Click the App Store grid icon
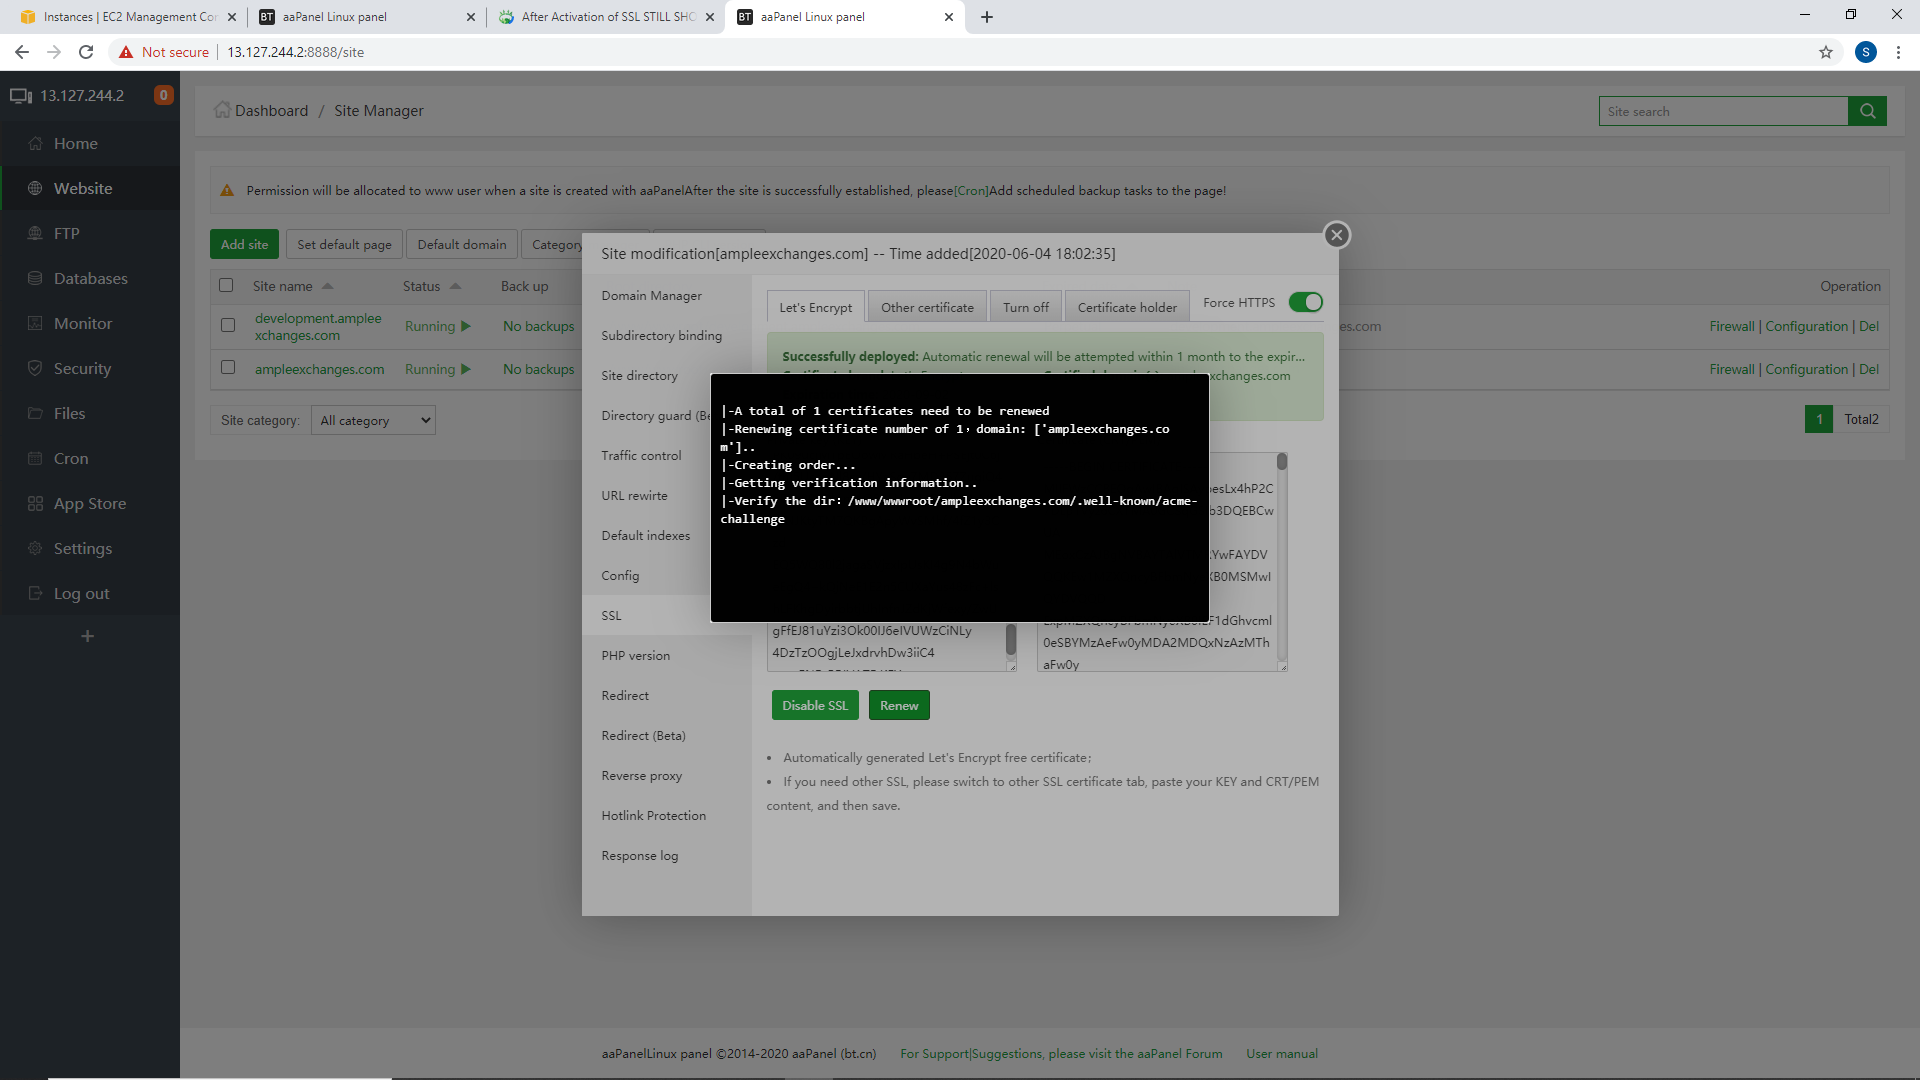This screenshot has width=1920, height=1080. click(36, 503)
